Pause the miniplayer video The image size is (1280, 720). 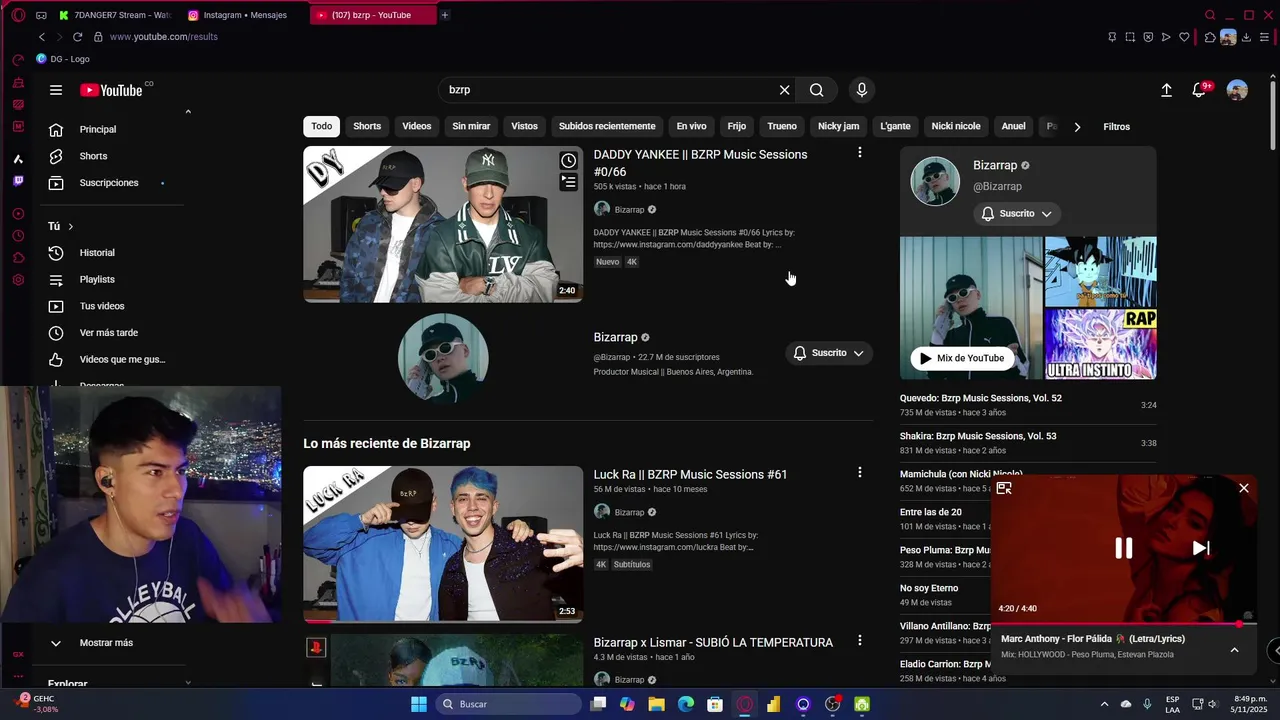click(1124, 548)
